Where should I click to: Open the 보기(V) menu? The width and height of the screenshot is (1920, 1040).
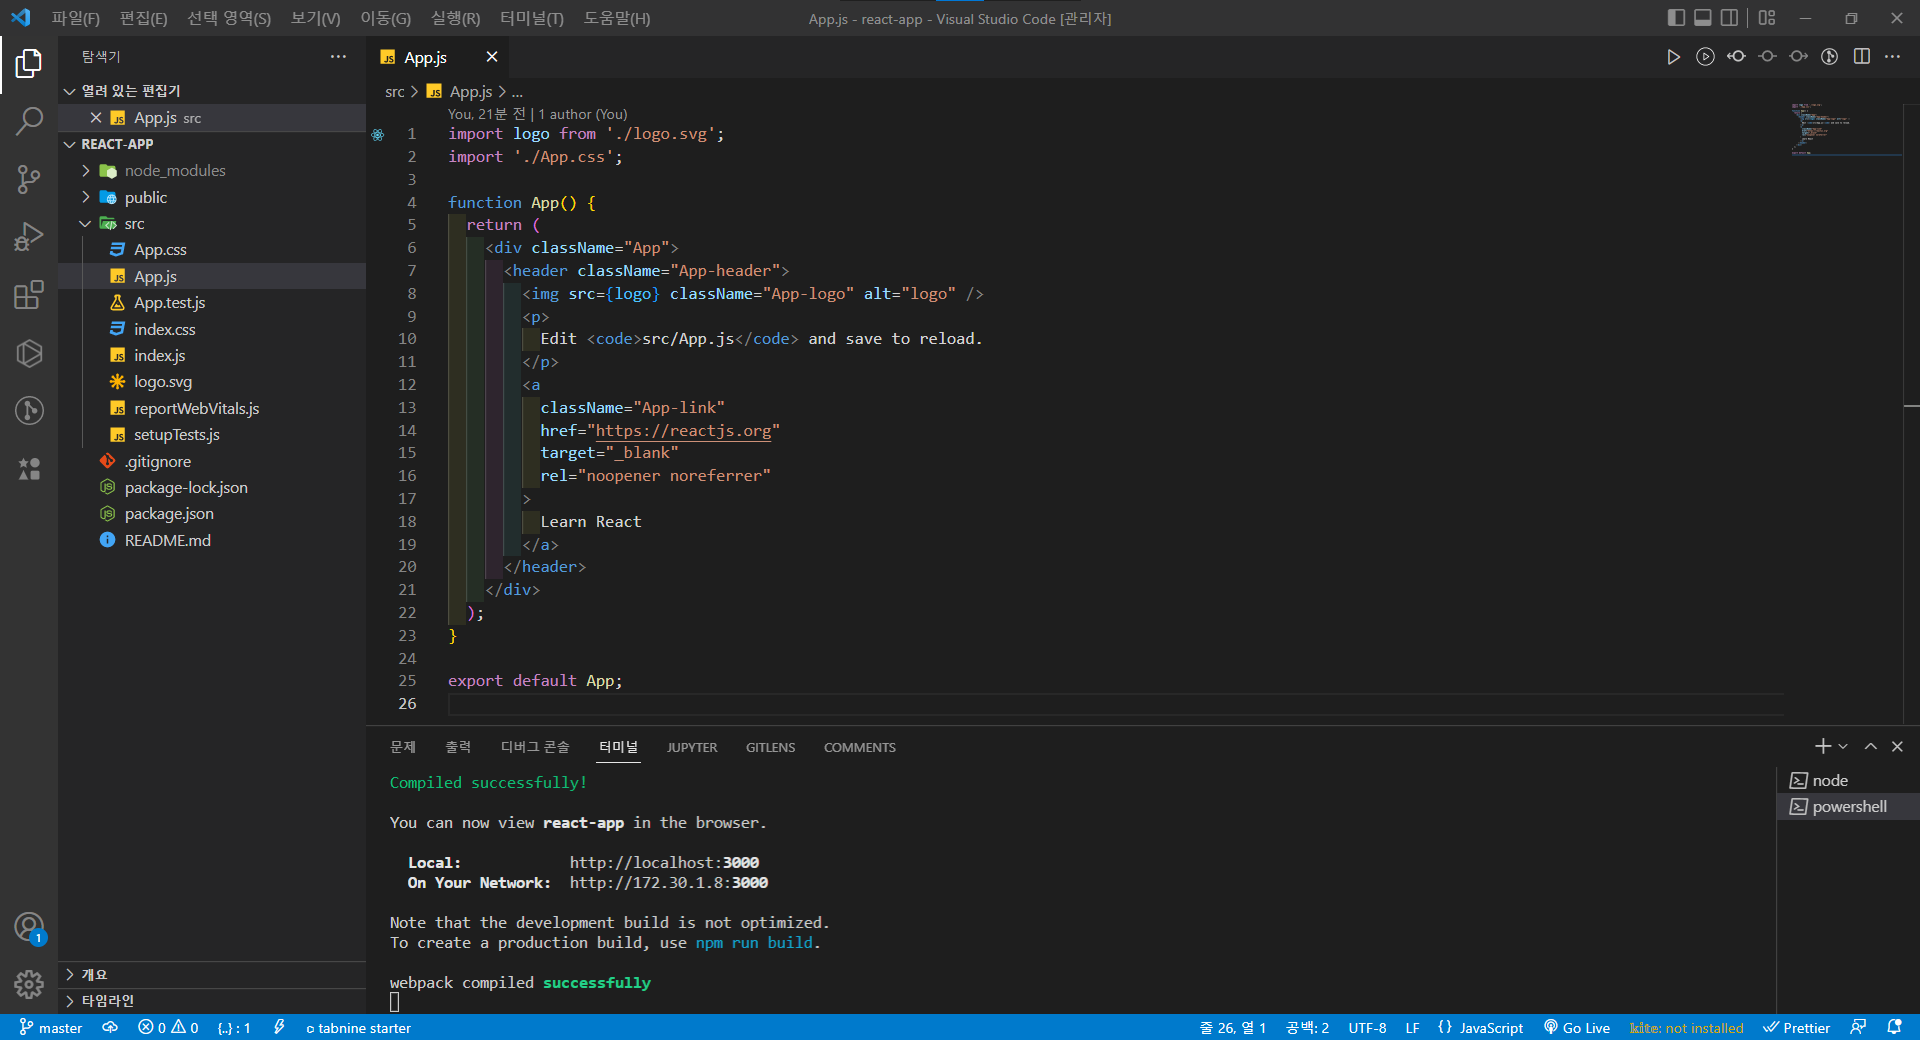[316, 18]
